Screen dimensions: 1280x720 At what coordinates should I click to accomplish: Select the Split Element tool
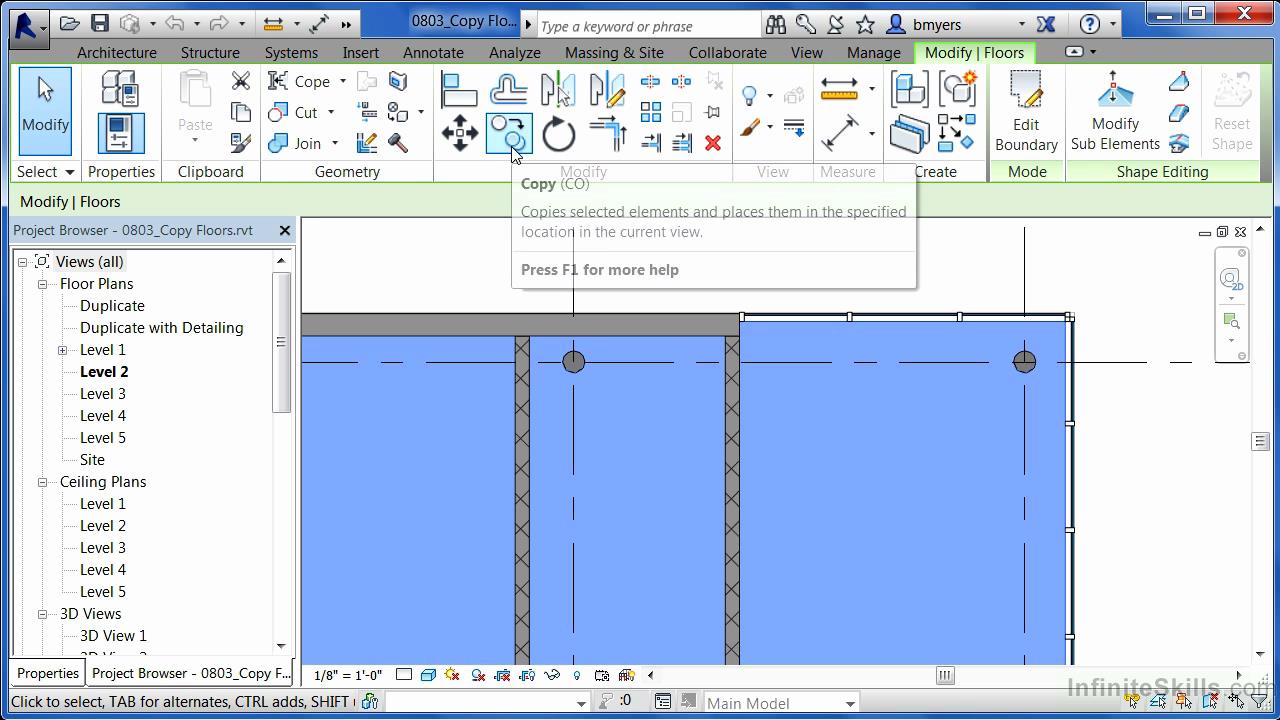(x=650, y=82)
